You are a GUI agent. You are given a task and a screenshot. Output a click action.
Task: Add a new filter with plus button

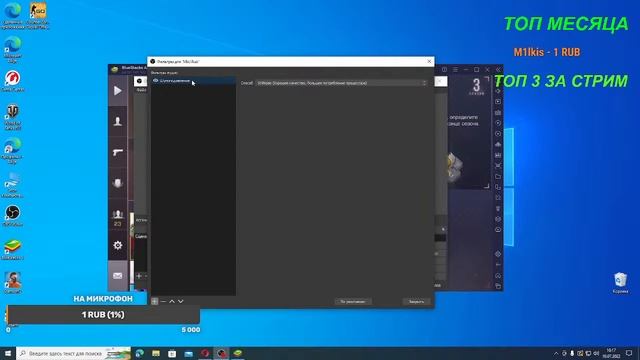[155, 301]
